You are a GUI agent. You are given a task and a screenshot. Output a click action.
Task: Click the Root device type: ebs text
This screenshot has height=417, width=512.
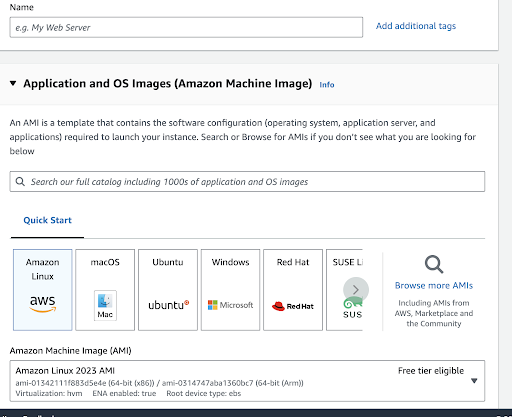click(x=204, y=393)
